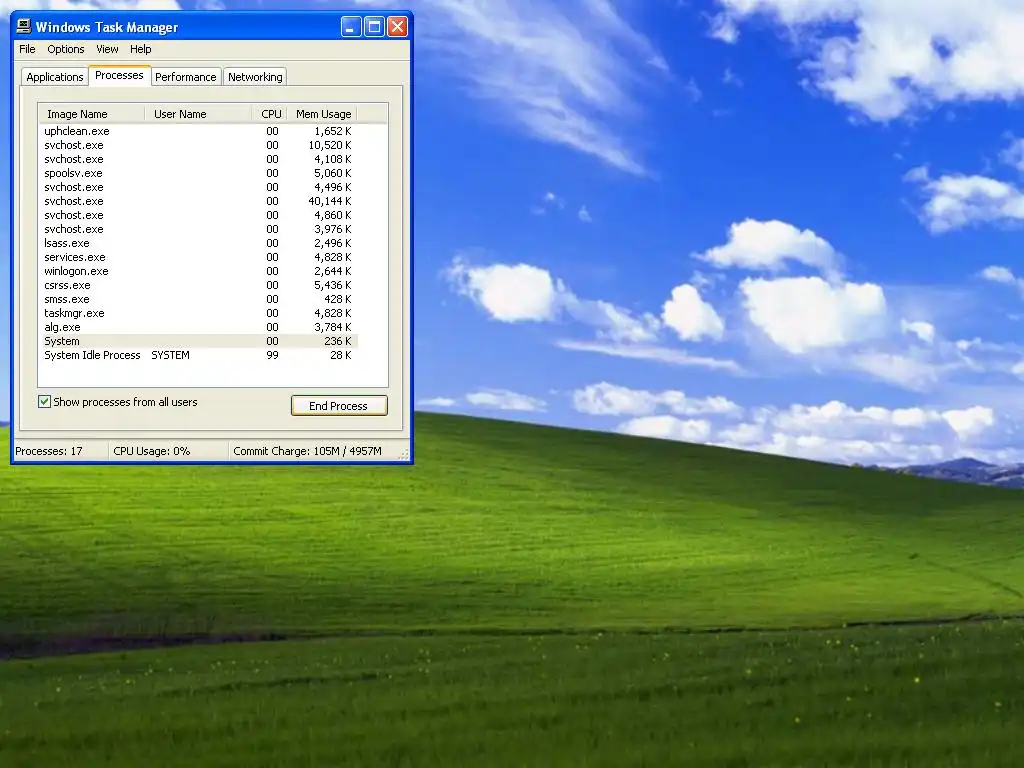Open the View menu
This screenshot has width=1024, height=768.
pyautogui.click(x=107, y=49)
